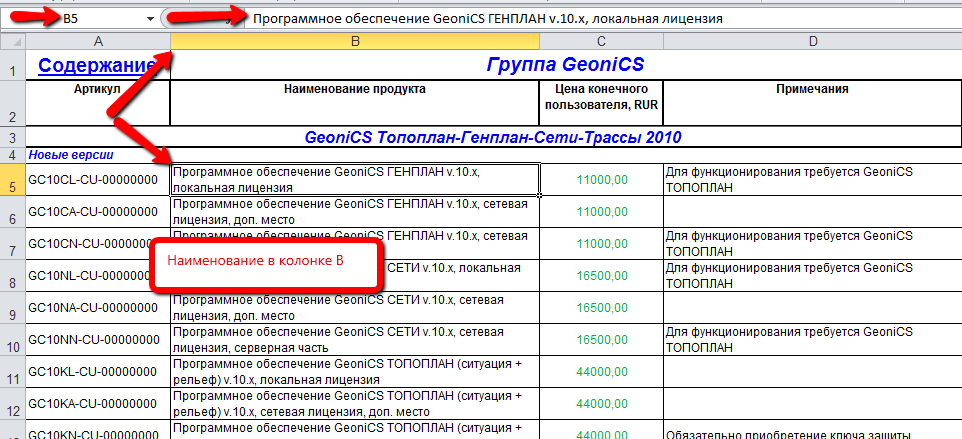Select the Цена конечного пользователя, RUR cell
The height and width of the screenshot is (439, 962).
601,103
